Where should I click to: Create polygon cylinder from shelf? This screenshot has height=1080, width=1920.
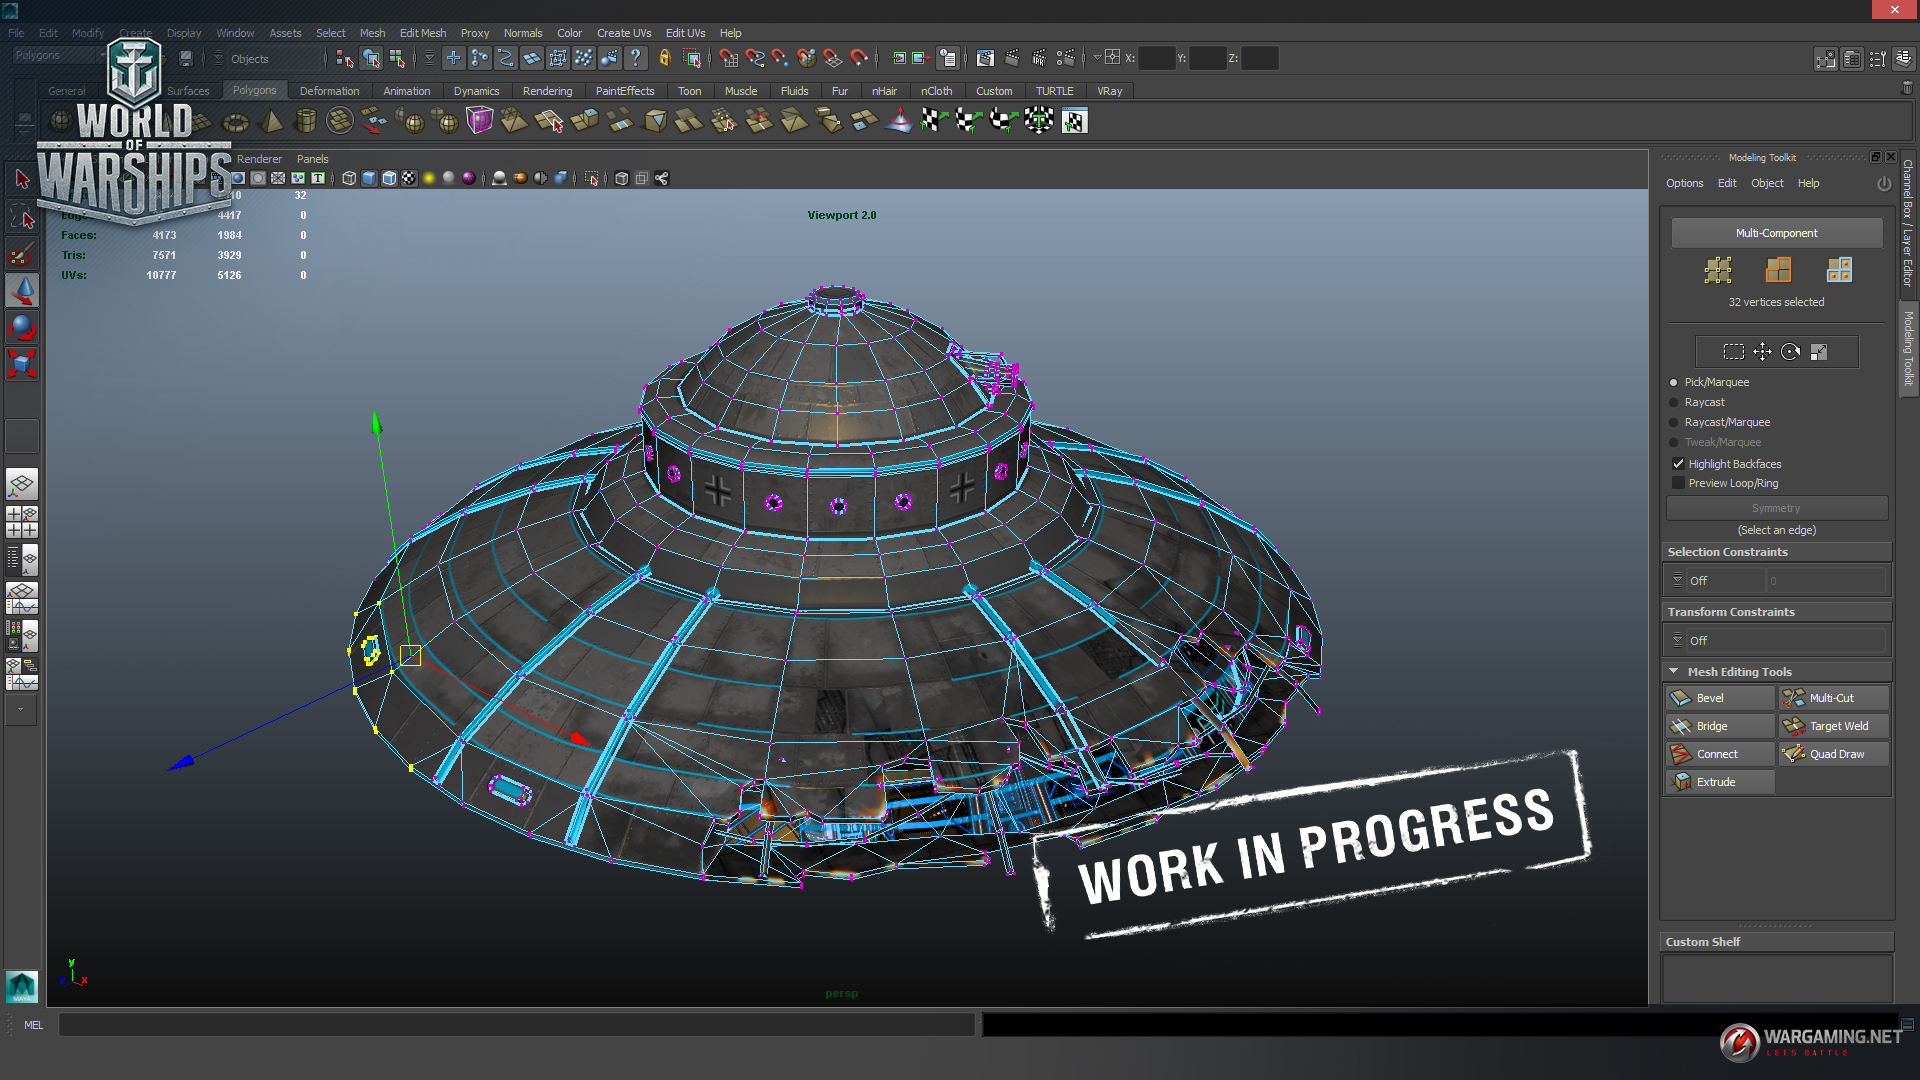pyautogui.click(x=306, y=122)
